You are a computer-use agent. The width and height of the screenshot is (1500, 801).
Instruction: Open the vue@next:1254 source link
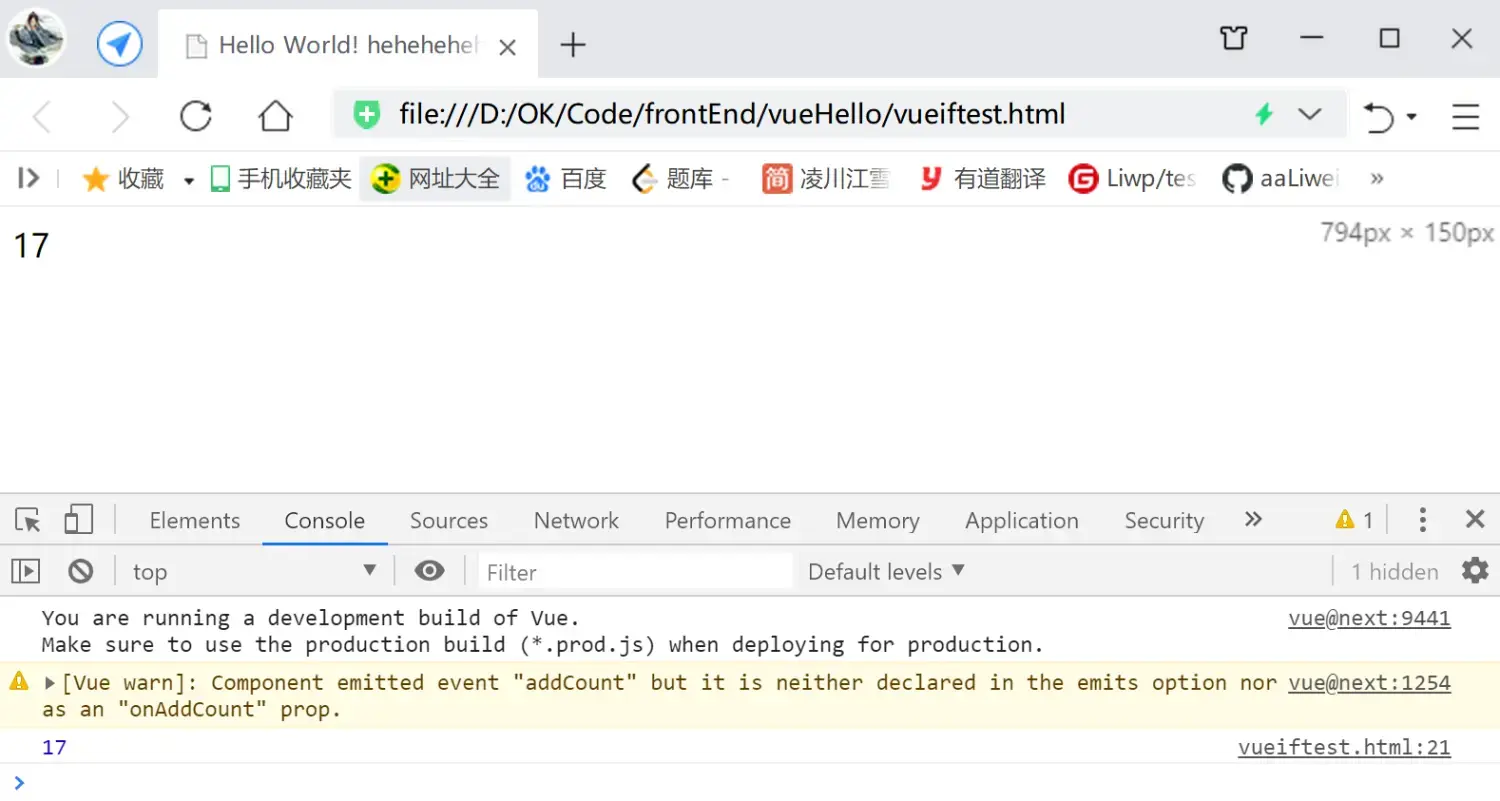tap(1369, 684)
